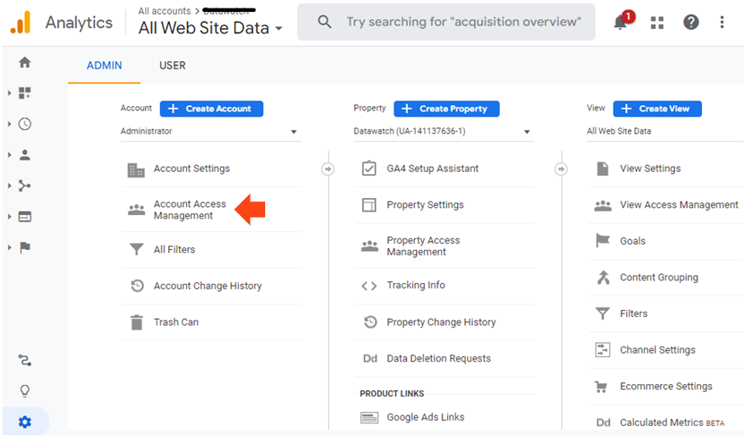Go to Home in left sidebar
Viewport: 747px width, 436px height.
point(25,62)
